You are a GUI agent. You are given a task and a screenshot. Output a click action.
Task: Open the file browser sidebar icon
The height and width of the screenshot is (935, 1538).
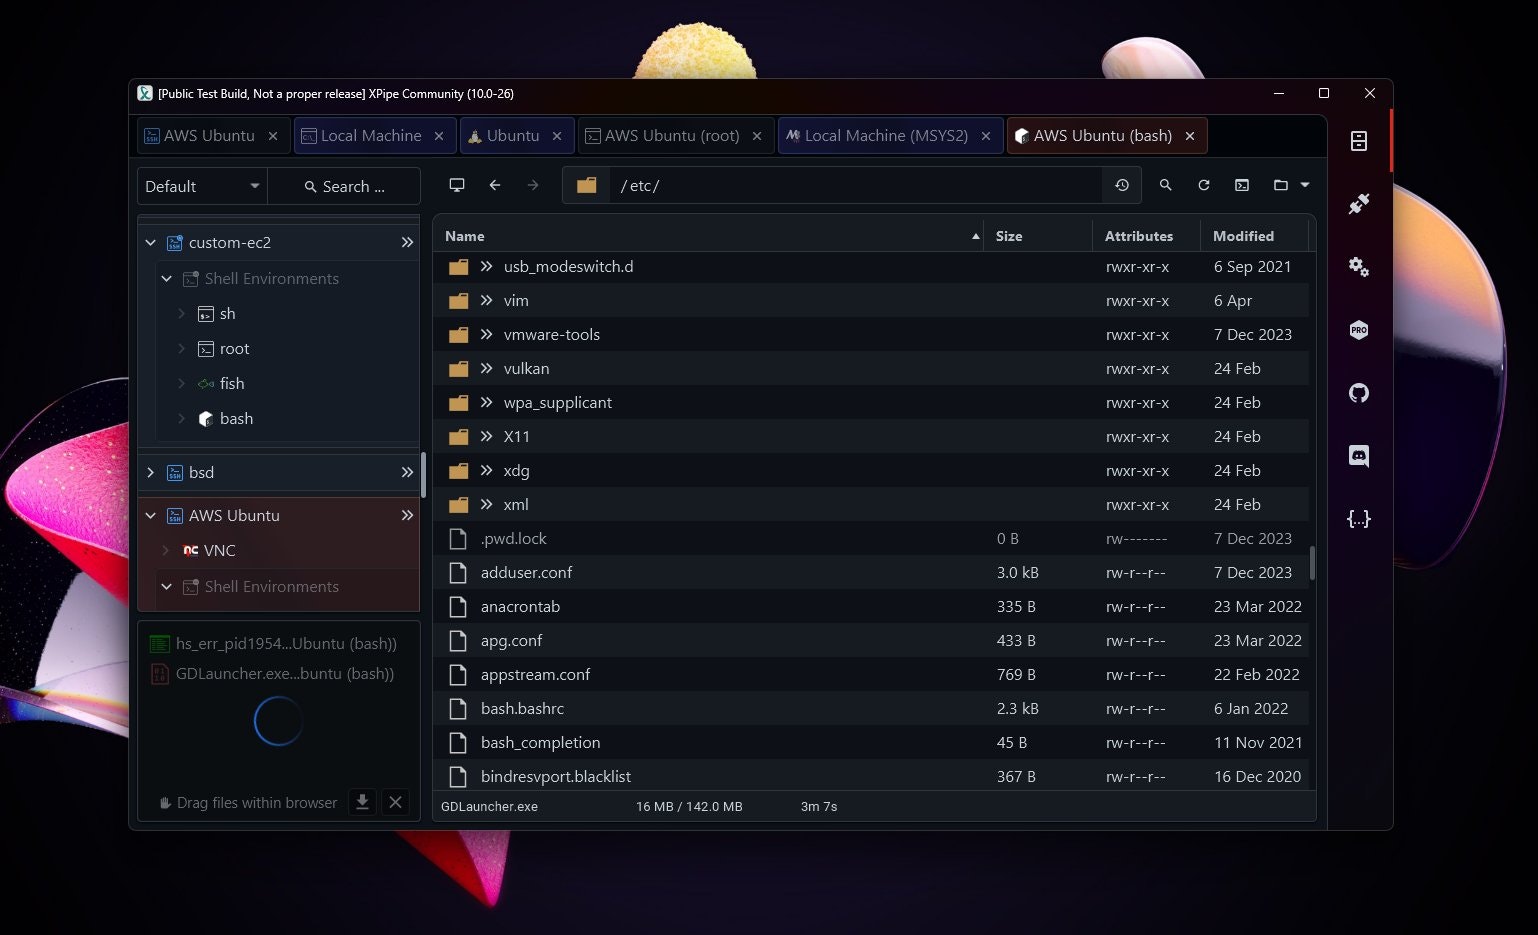1358,141
